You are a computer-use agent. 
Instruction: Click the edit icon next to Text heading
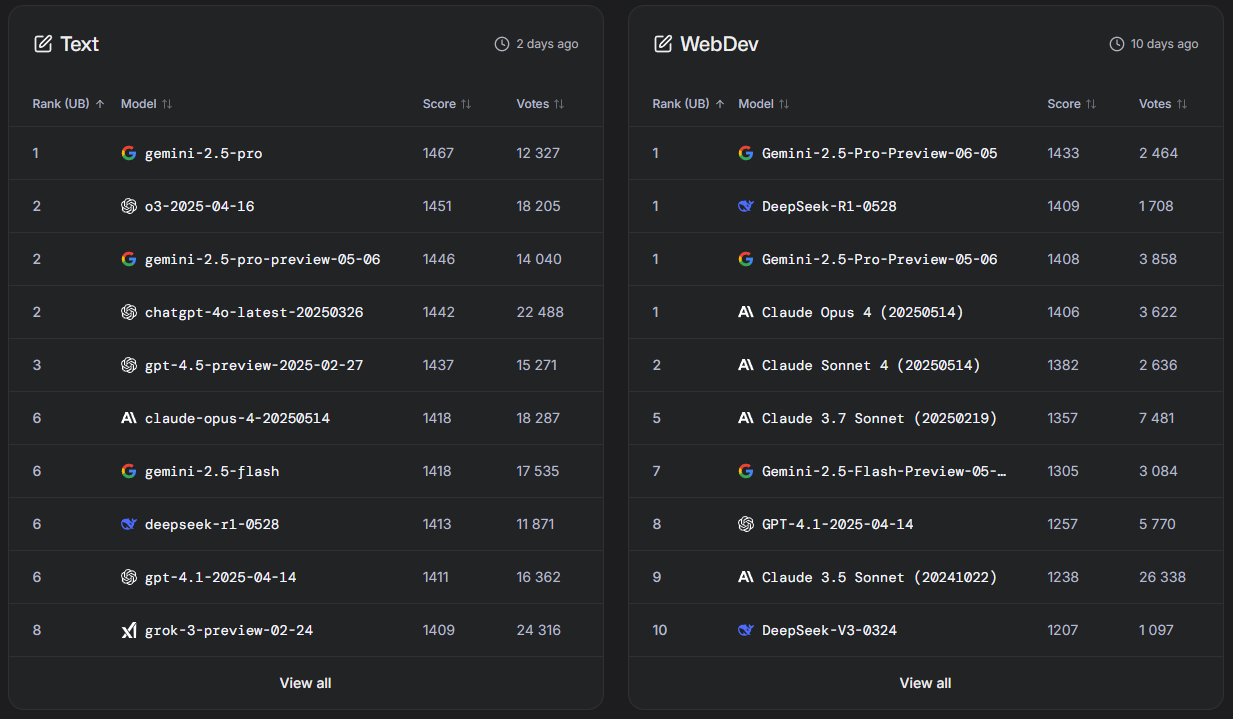click(43, 44)
